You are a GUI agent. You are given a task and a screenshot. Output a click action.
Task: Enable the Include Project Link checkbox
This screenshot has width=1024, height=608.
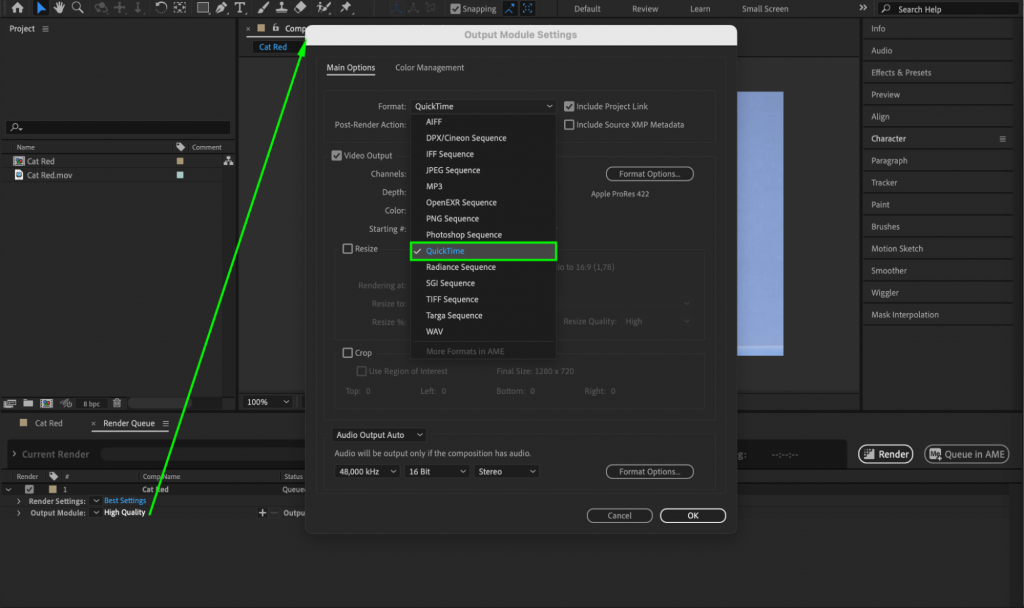tap(570, 106)
